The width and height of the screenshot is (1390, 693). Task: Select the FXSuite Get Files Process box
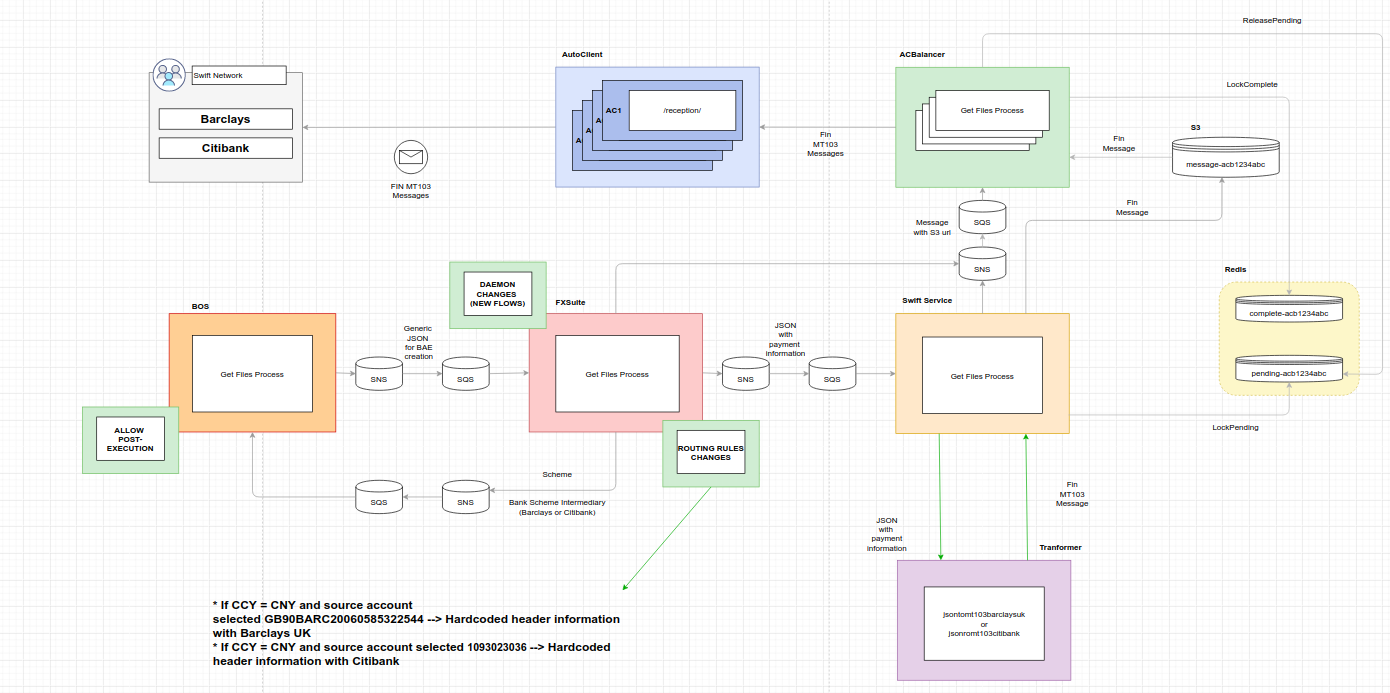617,374
